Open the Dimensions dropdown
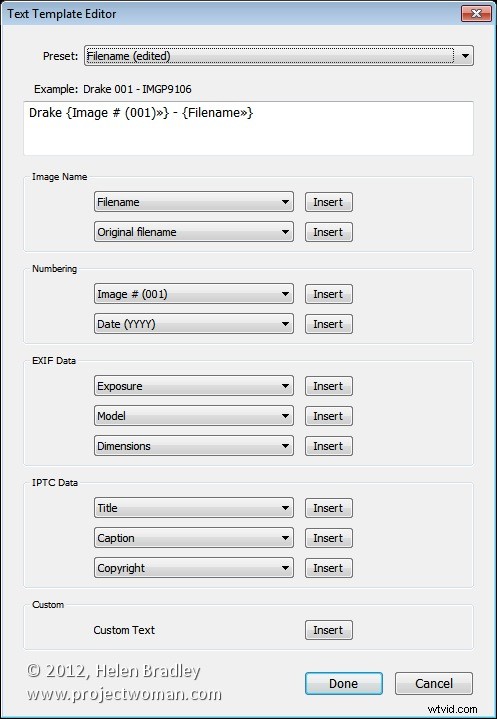Image resolution: width=497 pixels, height=719 pixels. tap(193, 446)
